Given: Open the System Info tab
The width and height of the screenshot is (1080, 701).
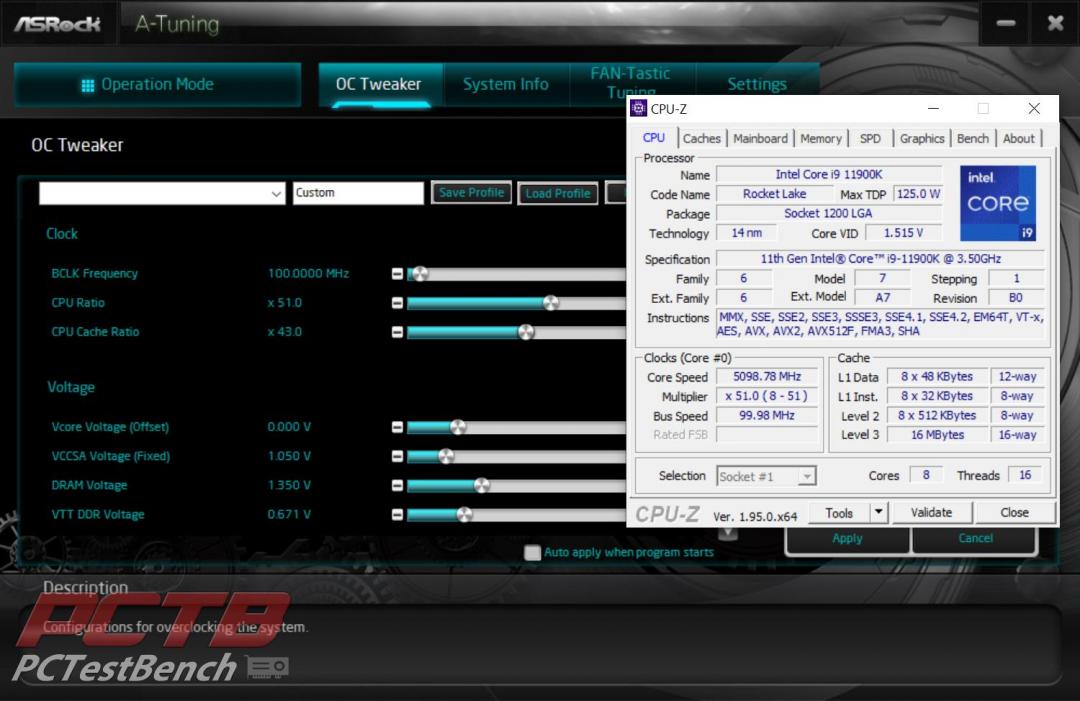Looking at the screenshot, I should tap(506, 85).
